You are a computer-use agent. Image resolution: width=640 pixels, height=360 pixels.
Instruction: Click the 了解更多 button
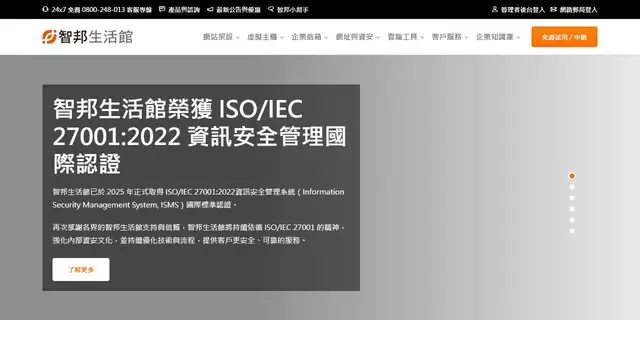point(81,269)
